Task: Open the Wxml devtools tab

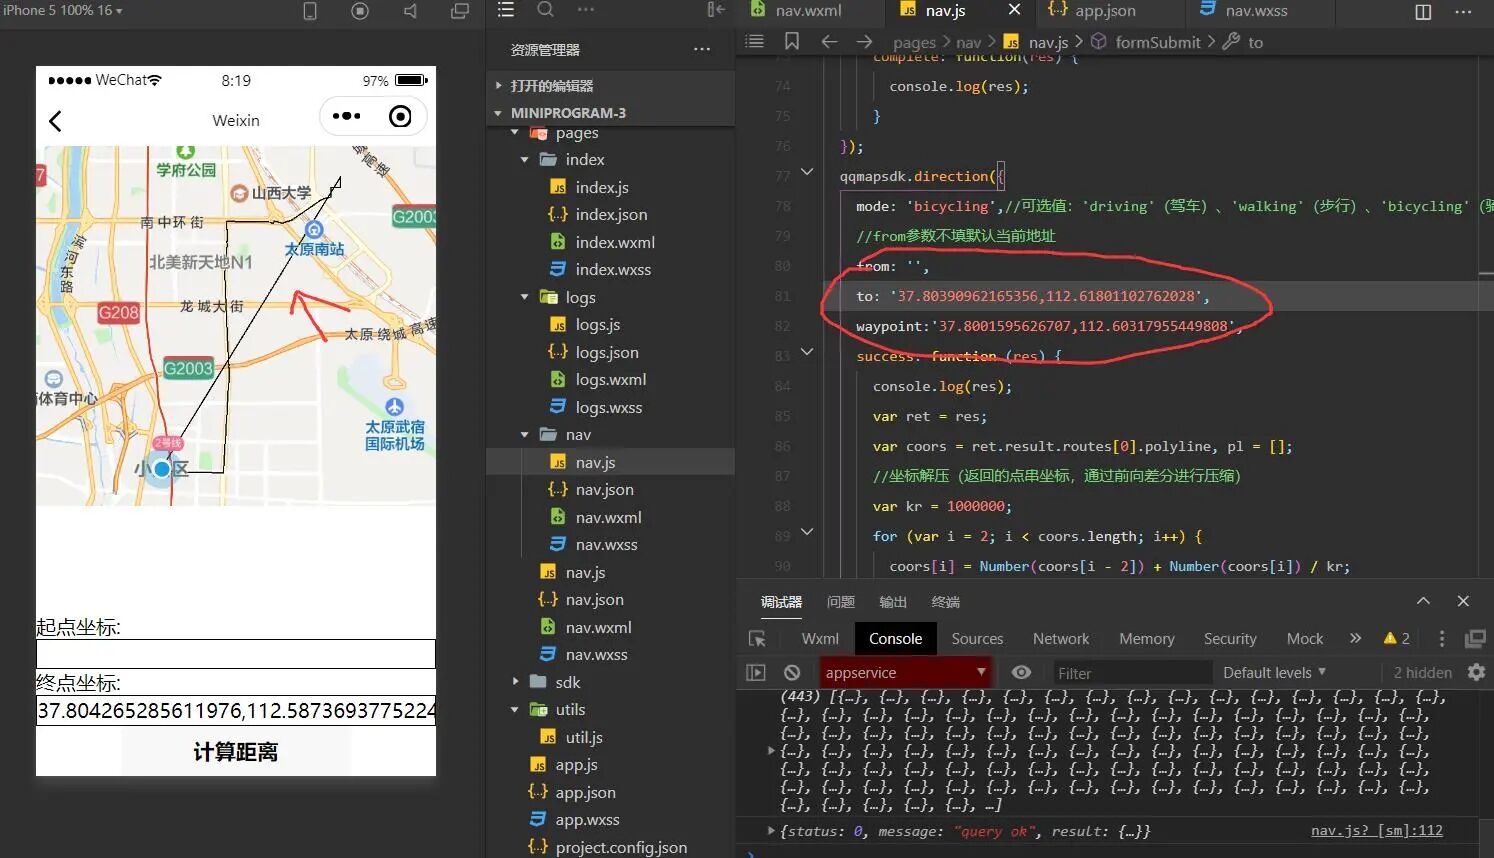Action: click(820, 639)
